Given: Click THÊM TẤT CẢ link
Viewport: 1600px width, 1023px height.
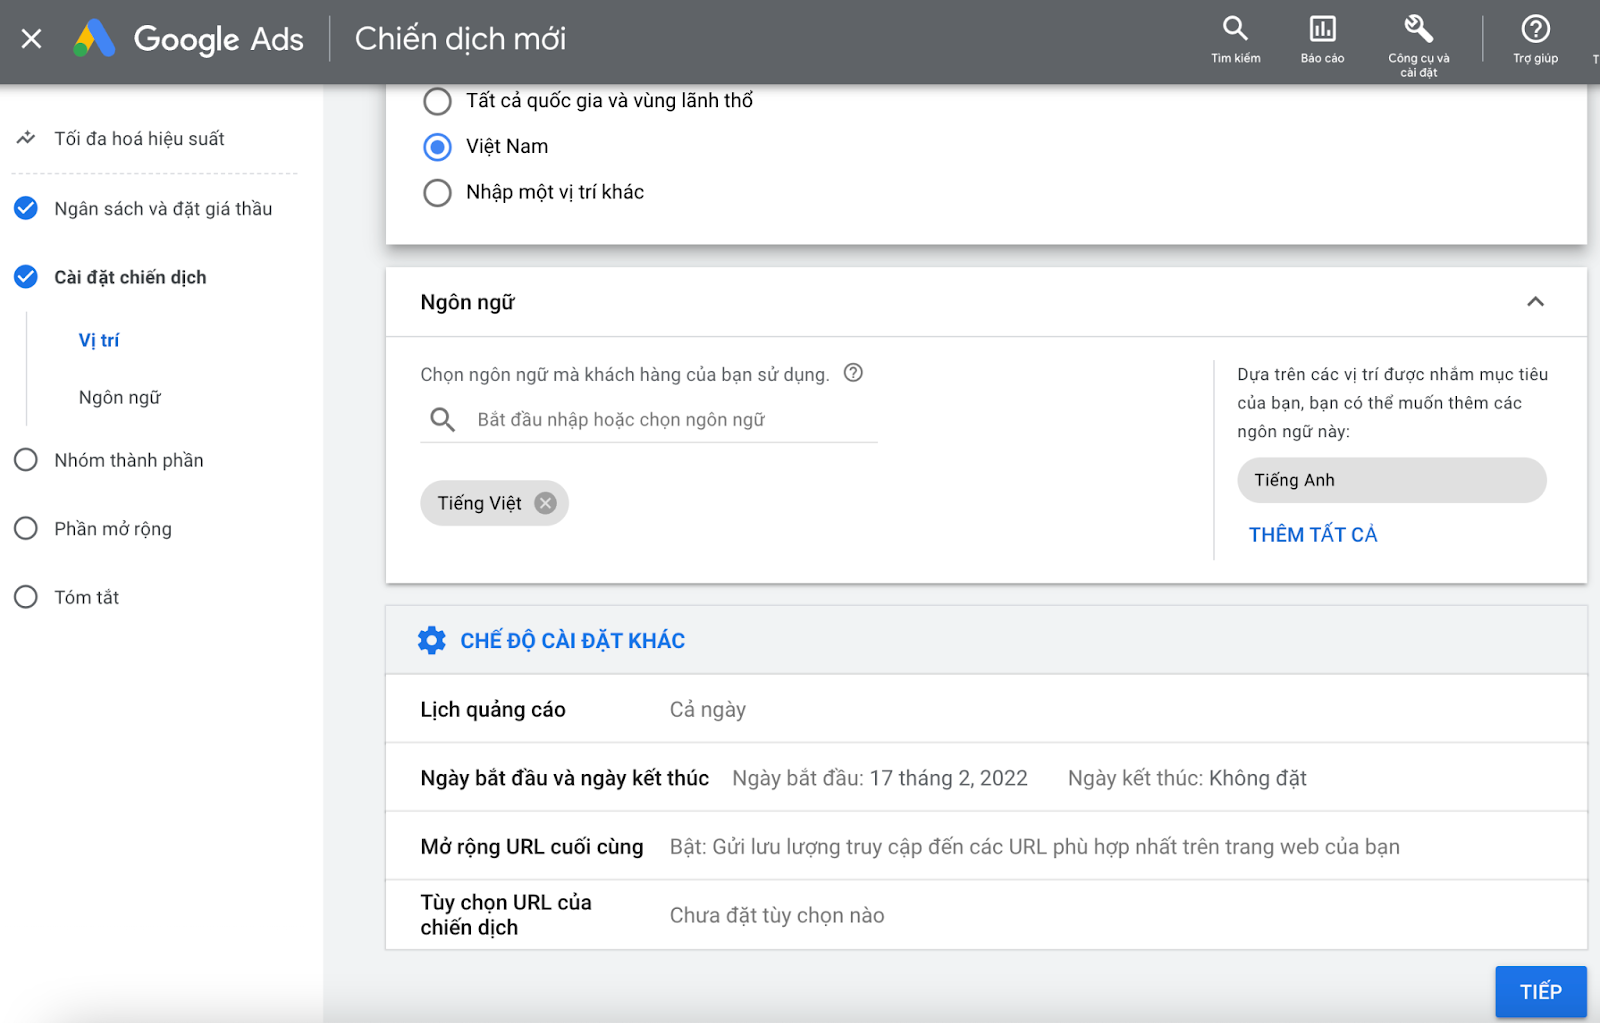Looking at the screenshot, I should pyautogui.click(x=1313, y=535).
